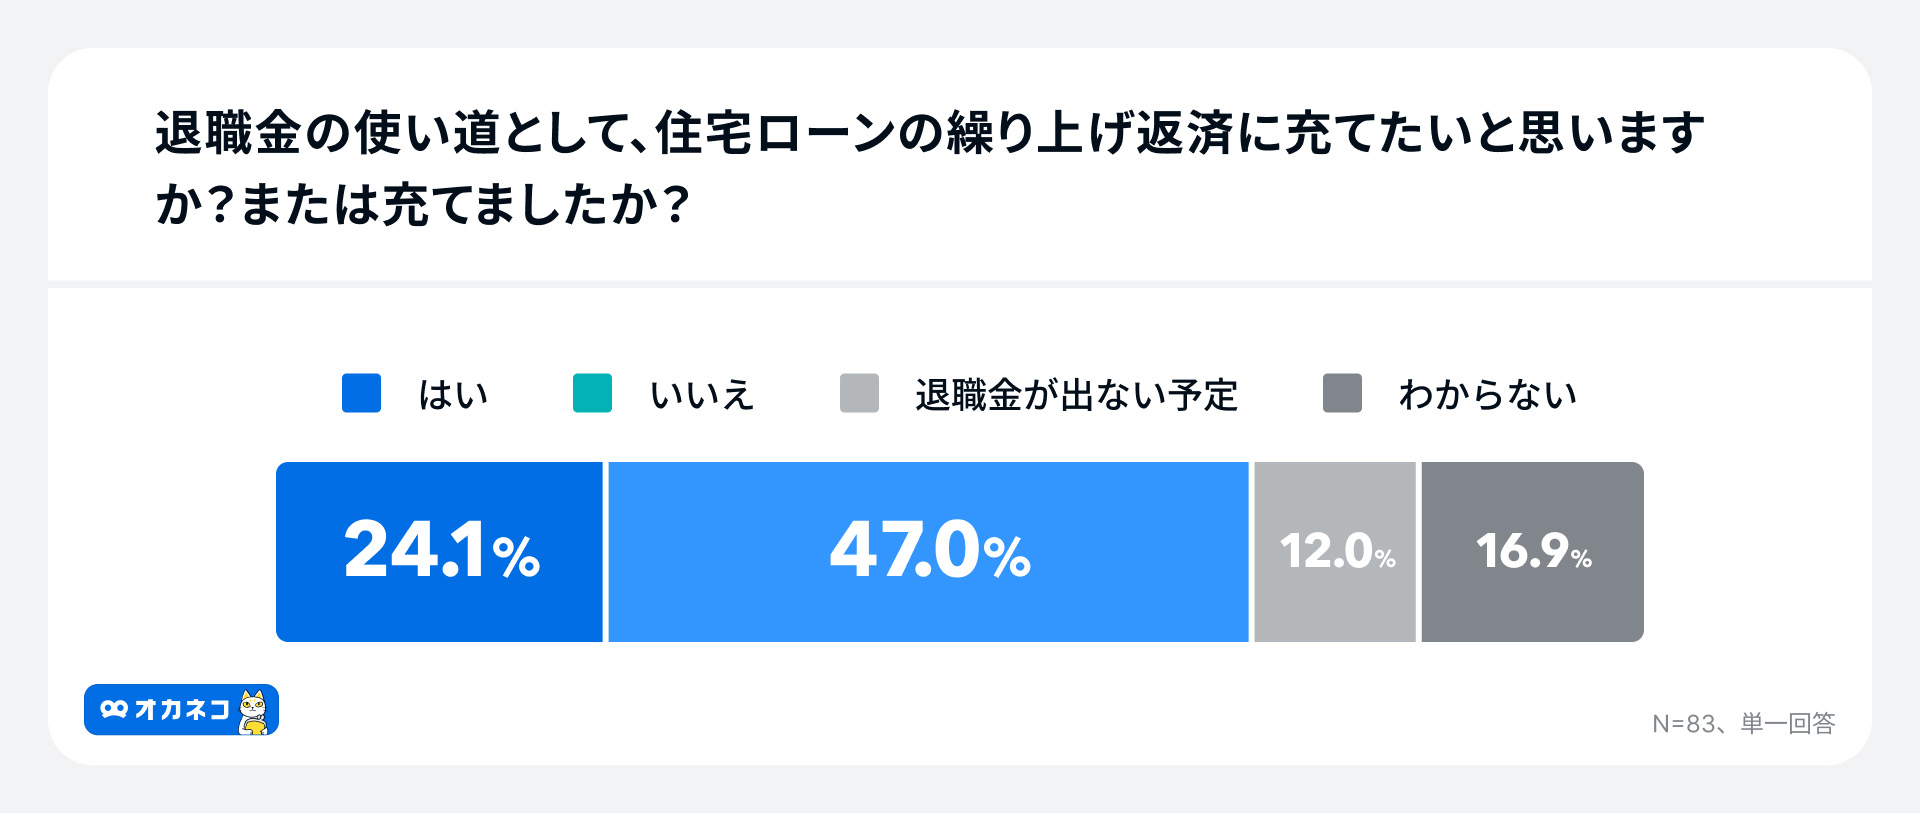Screen dimensions: 1920x814
Task: Click the infinity-shaped icon in オカネコ badge
Action: (x=114, y=710)
